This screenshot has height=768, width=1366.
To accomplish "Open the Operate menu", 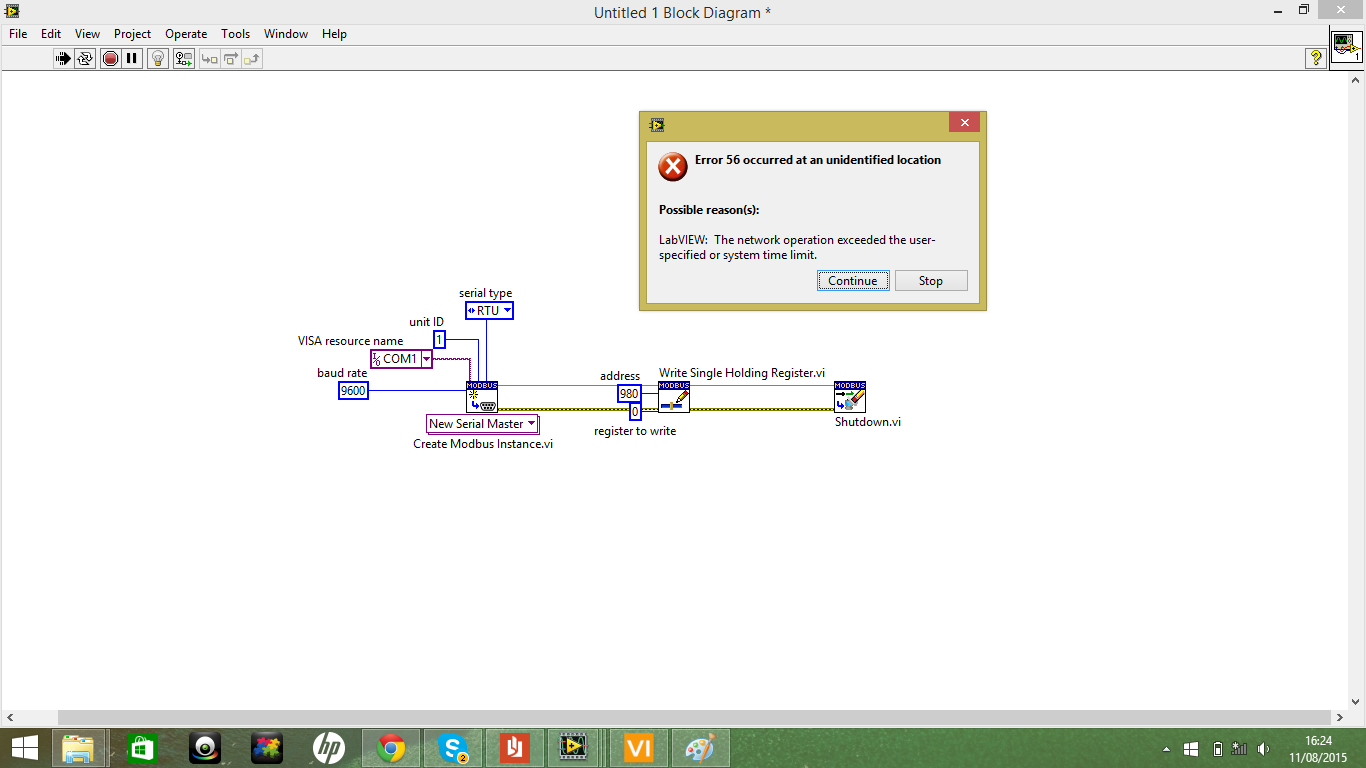I will coord(186,34).
